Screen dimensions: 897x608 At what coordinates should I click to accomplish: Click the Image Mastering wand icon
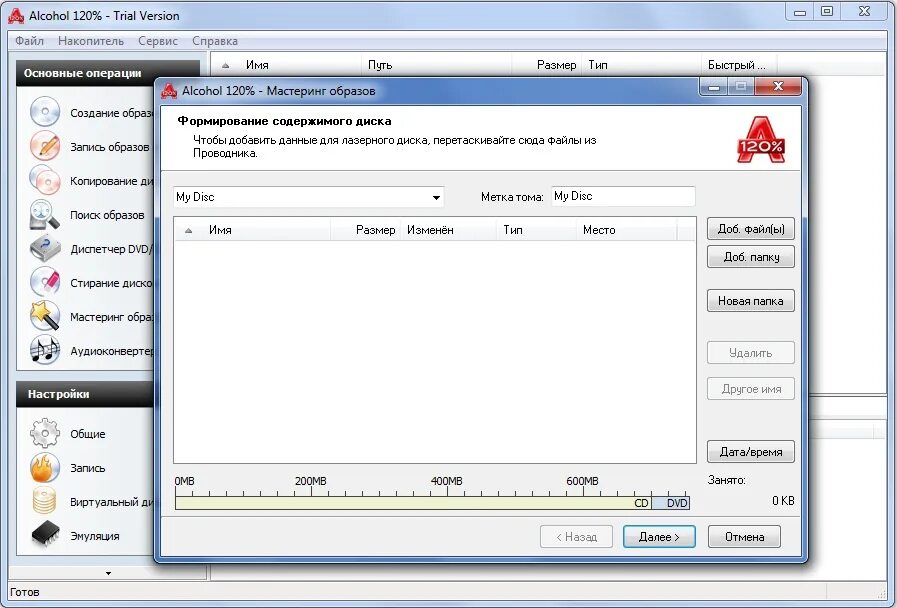tap(45, 316)
